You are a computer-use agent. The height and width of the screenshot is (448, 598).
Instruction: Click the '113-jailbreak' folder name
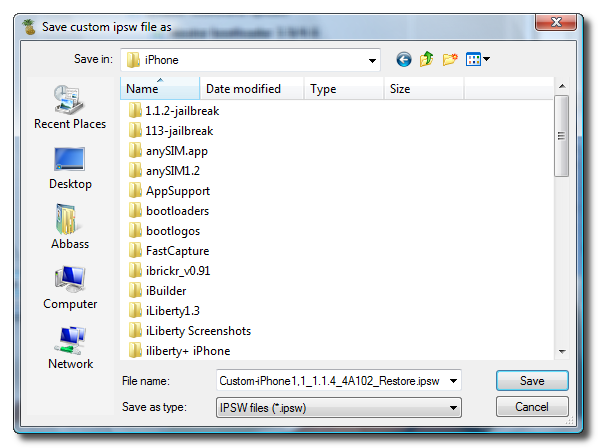point(179,131)
